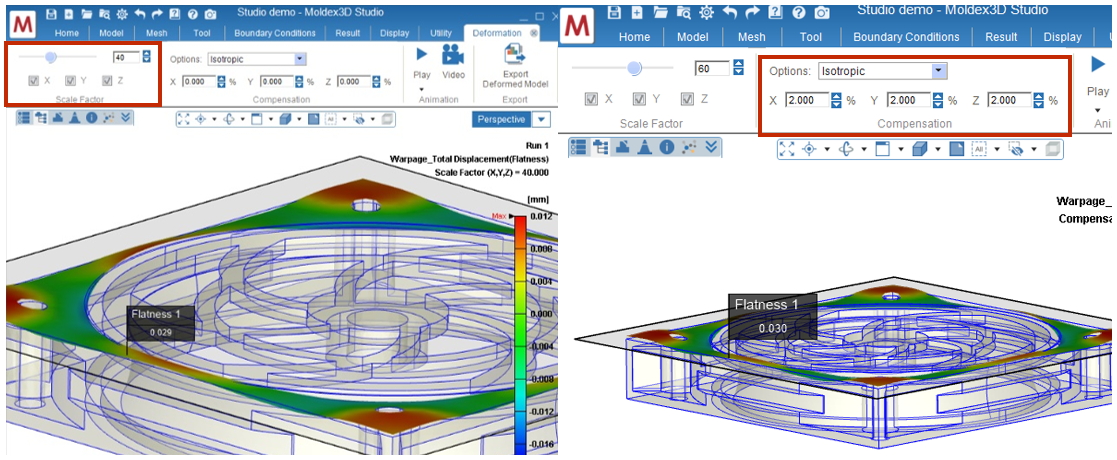Click the list view icon in right panel toolbar
Viewport: 1117px width, 460px height.
point(579,147)
